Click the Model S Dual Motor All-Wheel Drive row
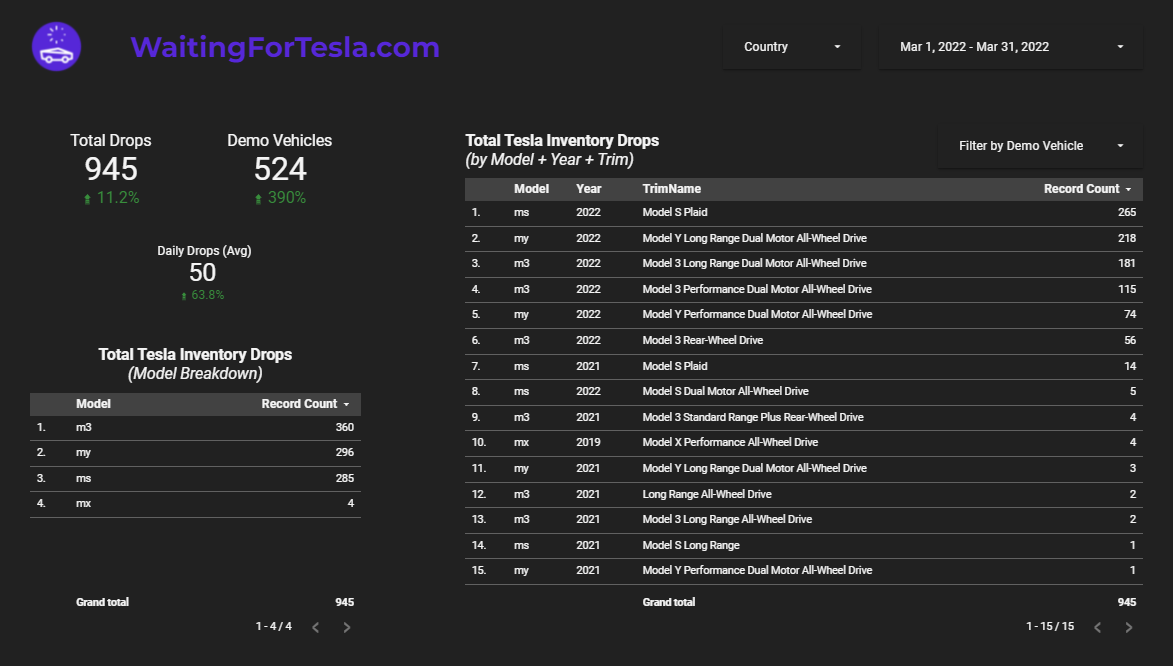 [803, 391]
